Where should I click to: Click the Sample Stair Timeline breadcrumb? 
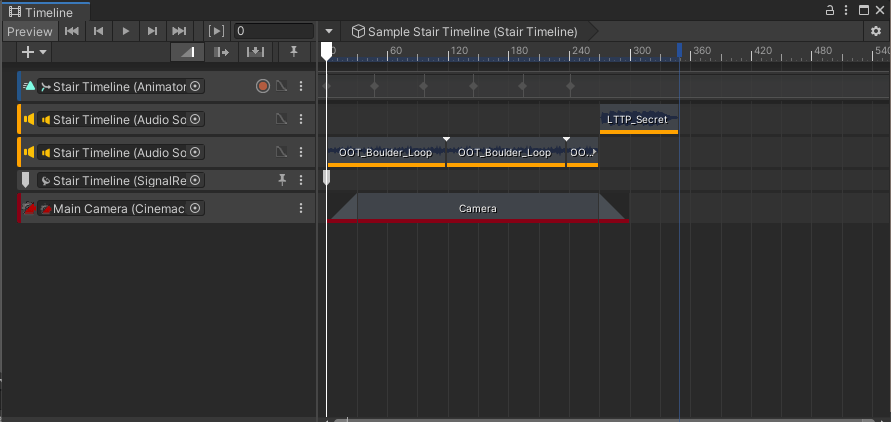click(x=464, y=31)
